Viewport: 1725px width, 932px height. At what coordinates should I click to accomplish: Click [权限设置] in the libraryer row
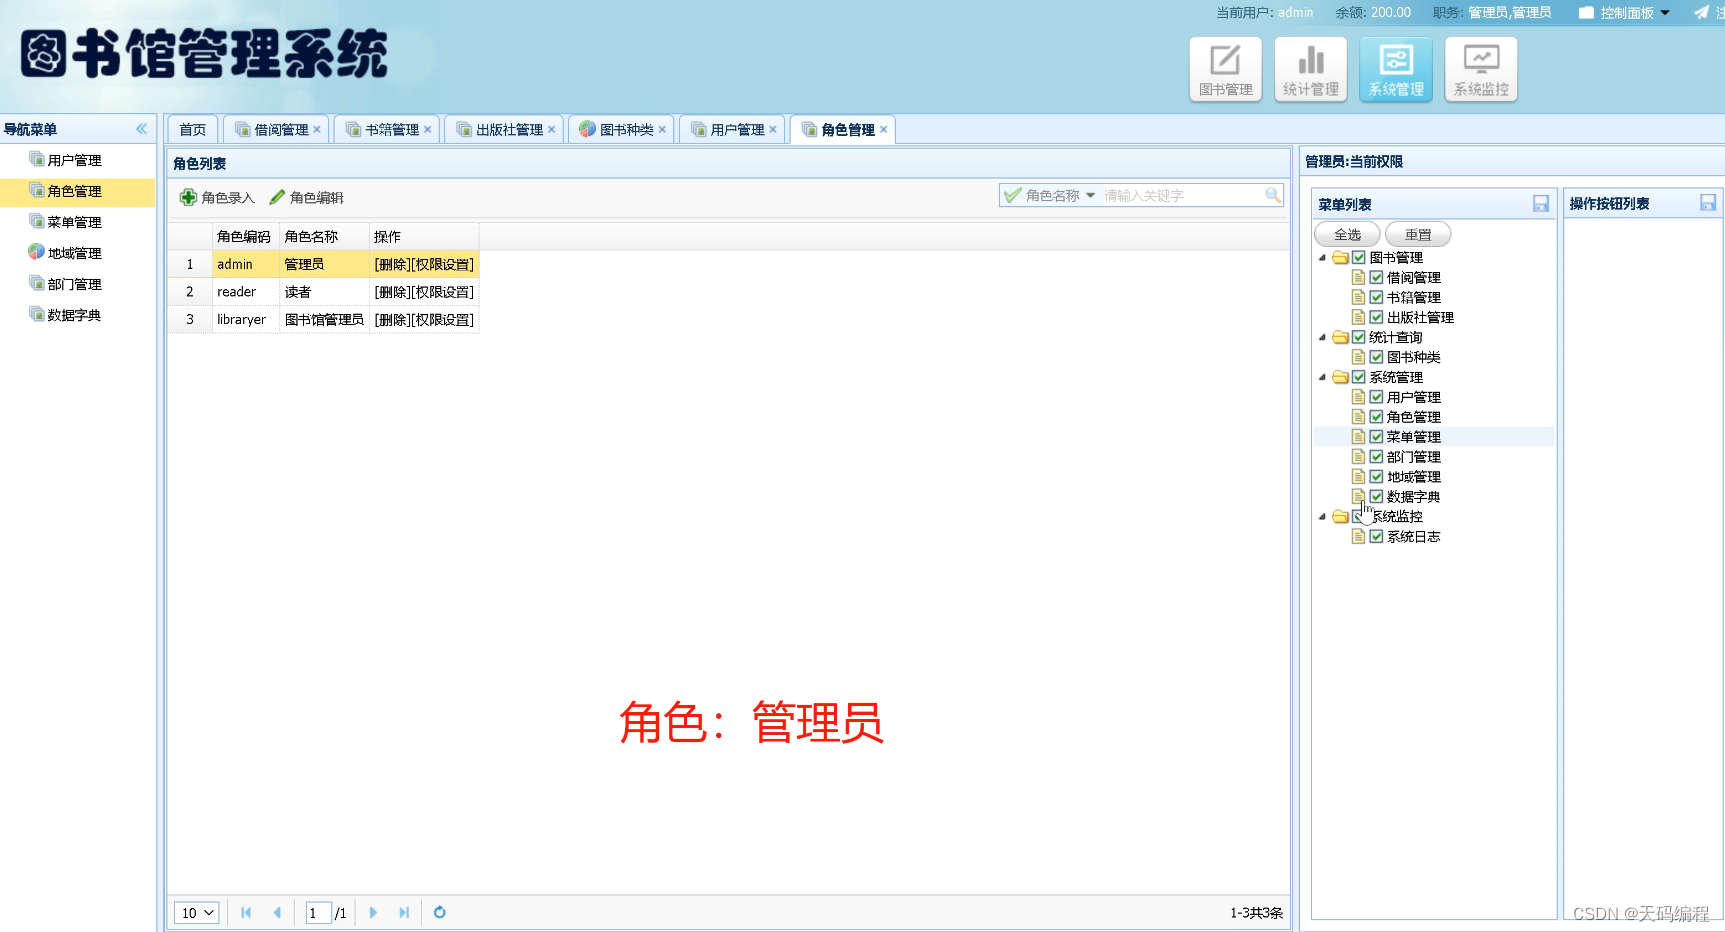point(443,320)
